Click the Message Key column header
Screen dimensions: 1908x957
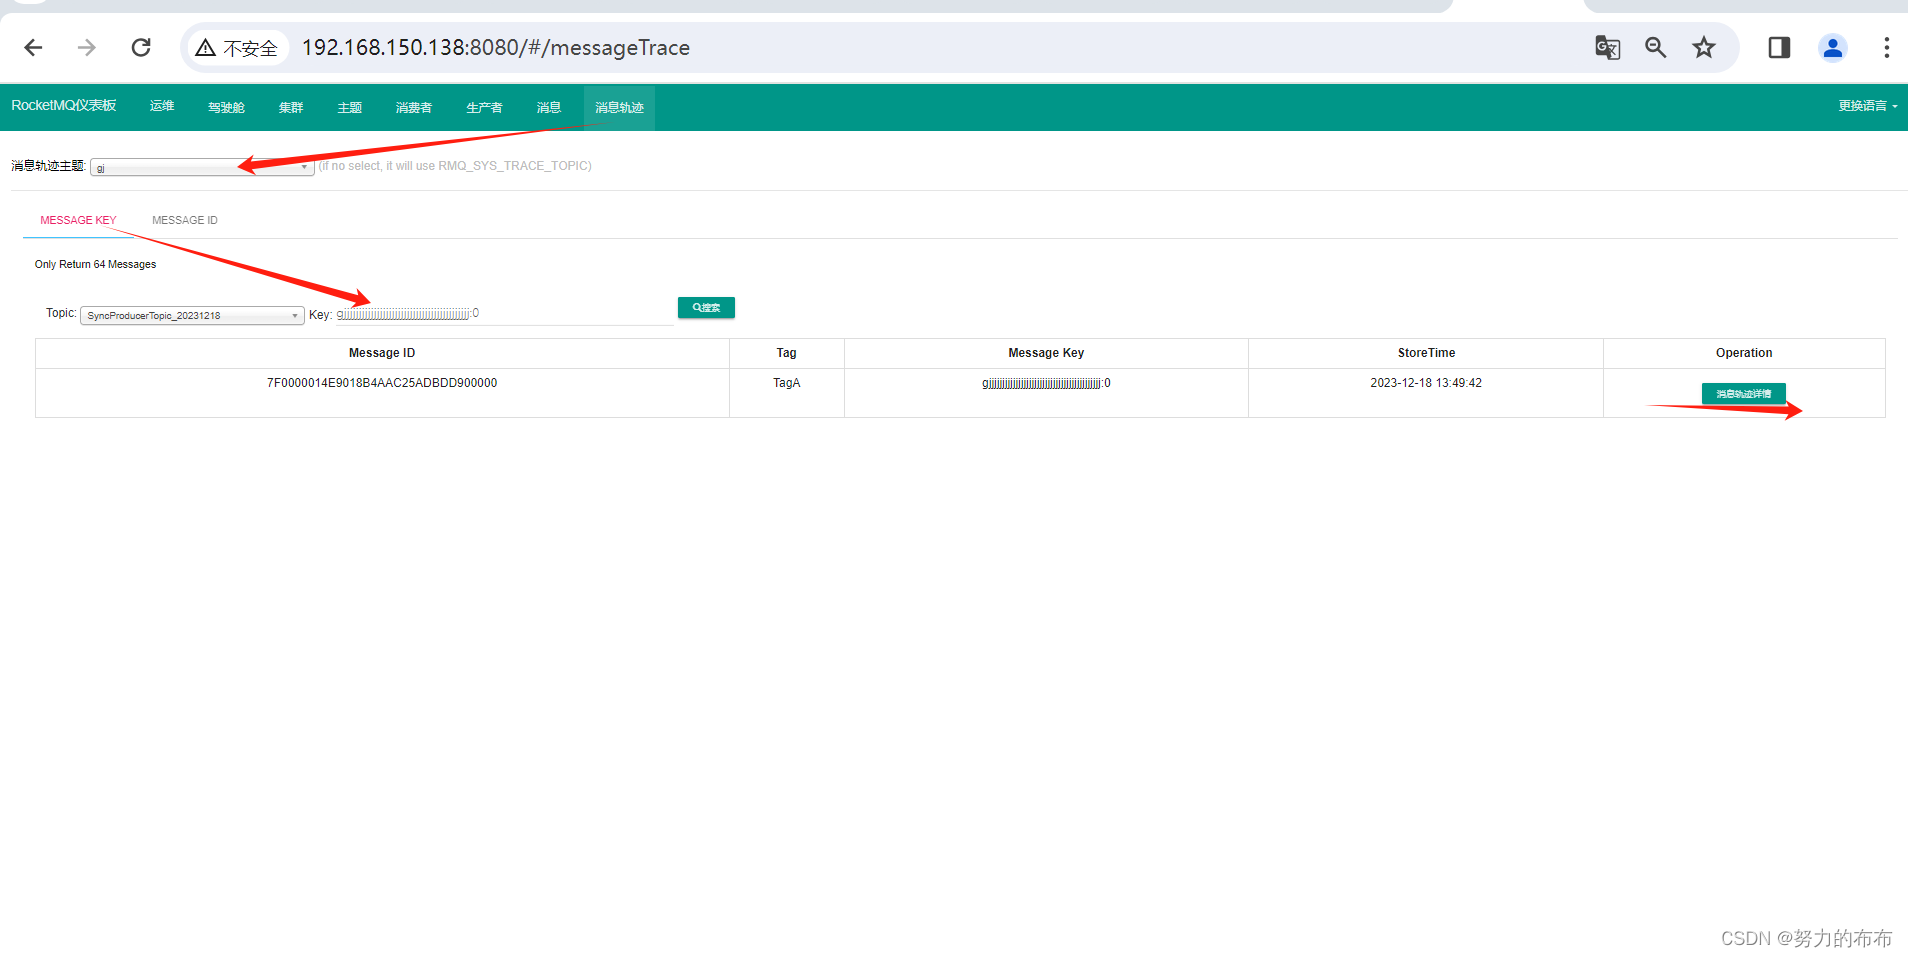[1046, 353]
